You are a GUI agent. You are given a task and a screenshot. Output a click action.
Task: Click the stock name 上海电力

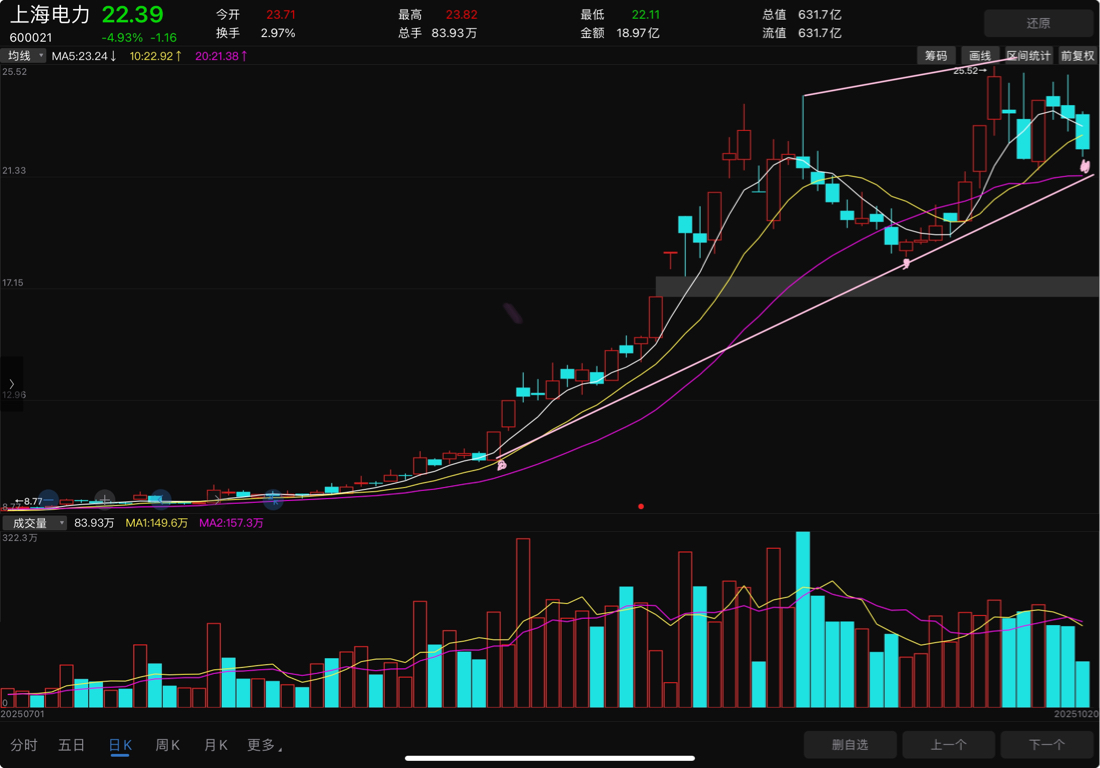click(x=50, y=15)
